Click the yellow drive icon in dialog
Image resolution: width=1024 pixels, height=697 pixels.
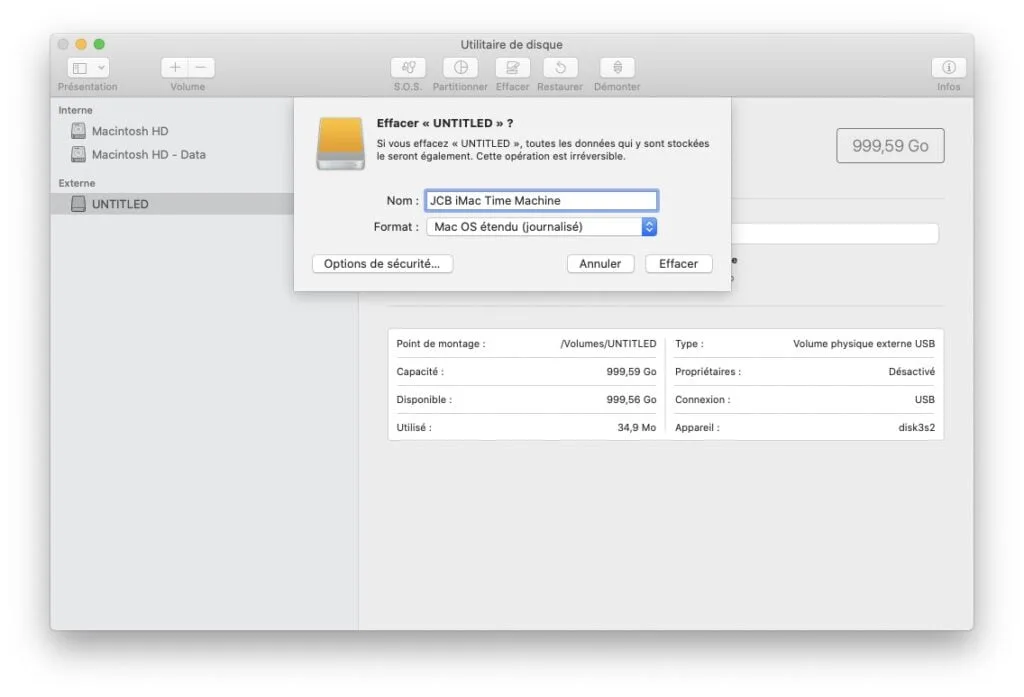[341, 143]
